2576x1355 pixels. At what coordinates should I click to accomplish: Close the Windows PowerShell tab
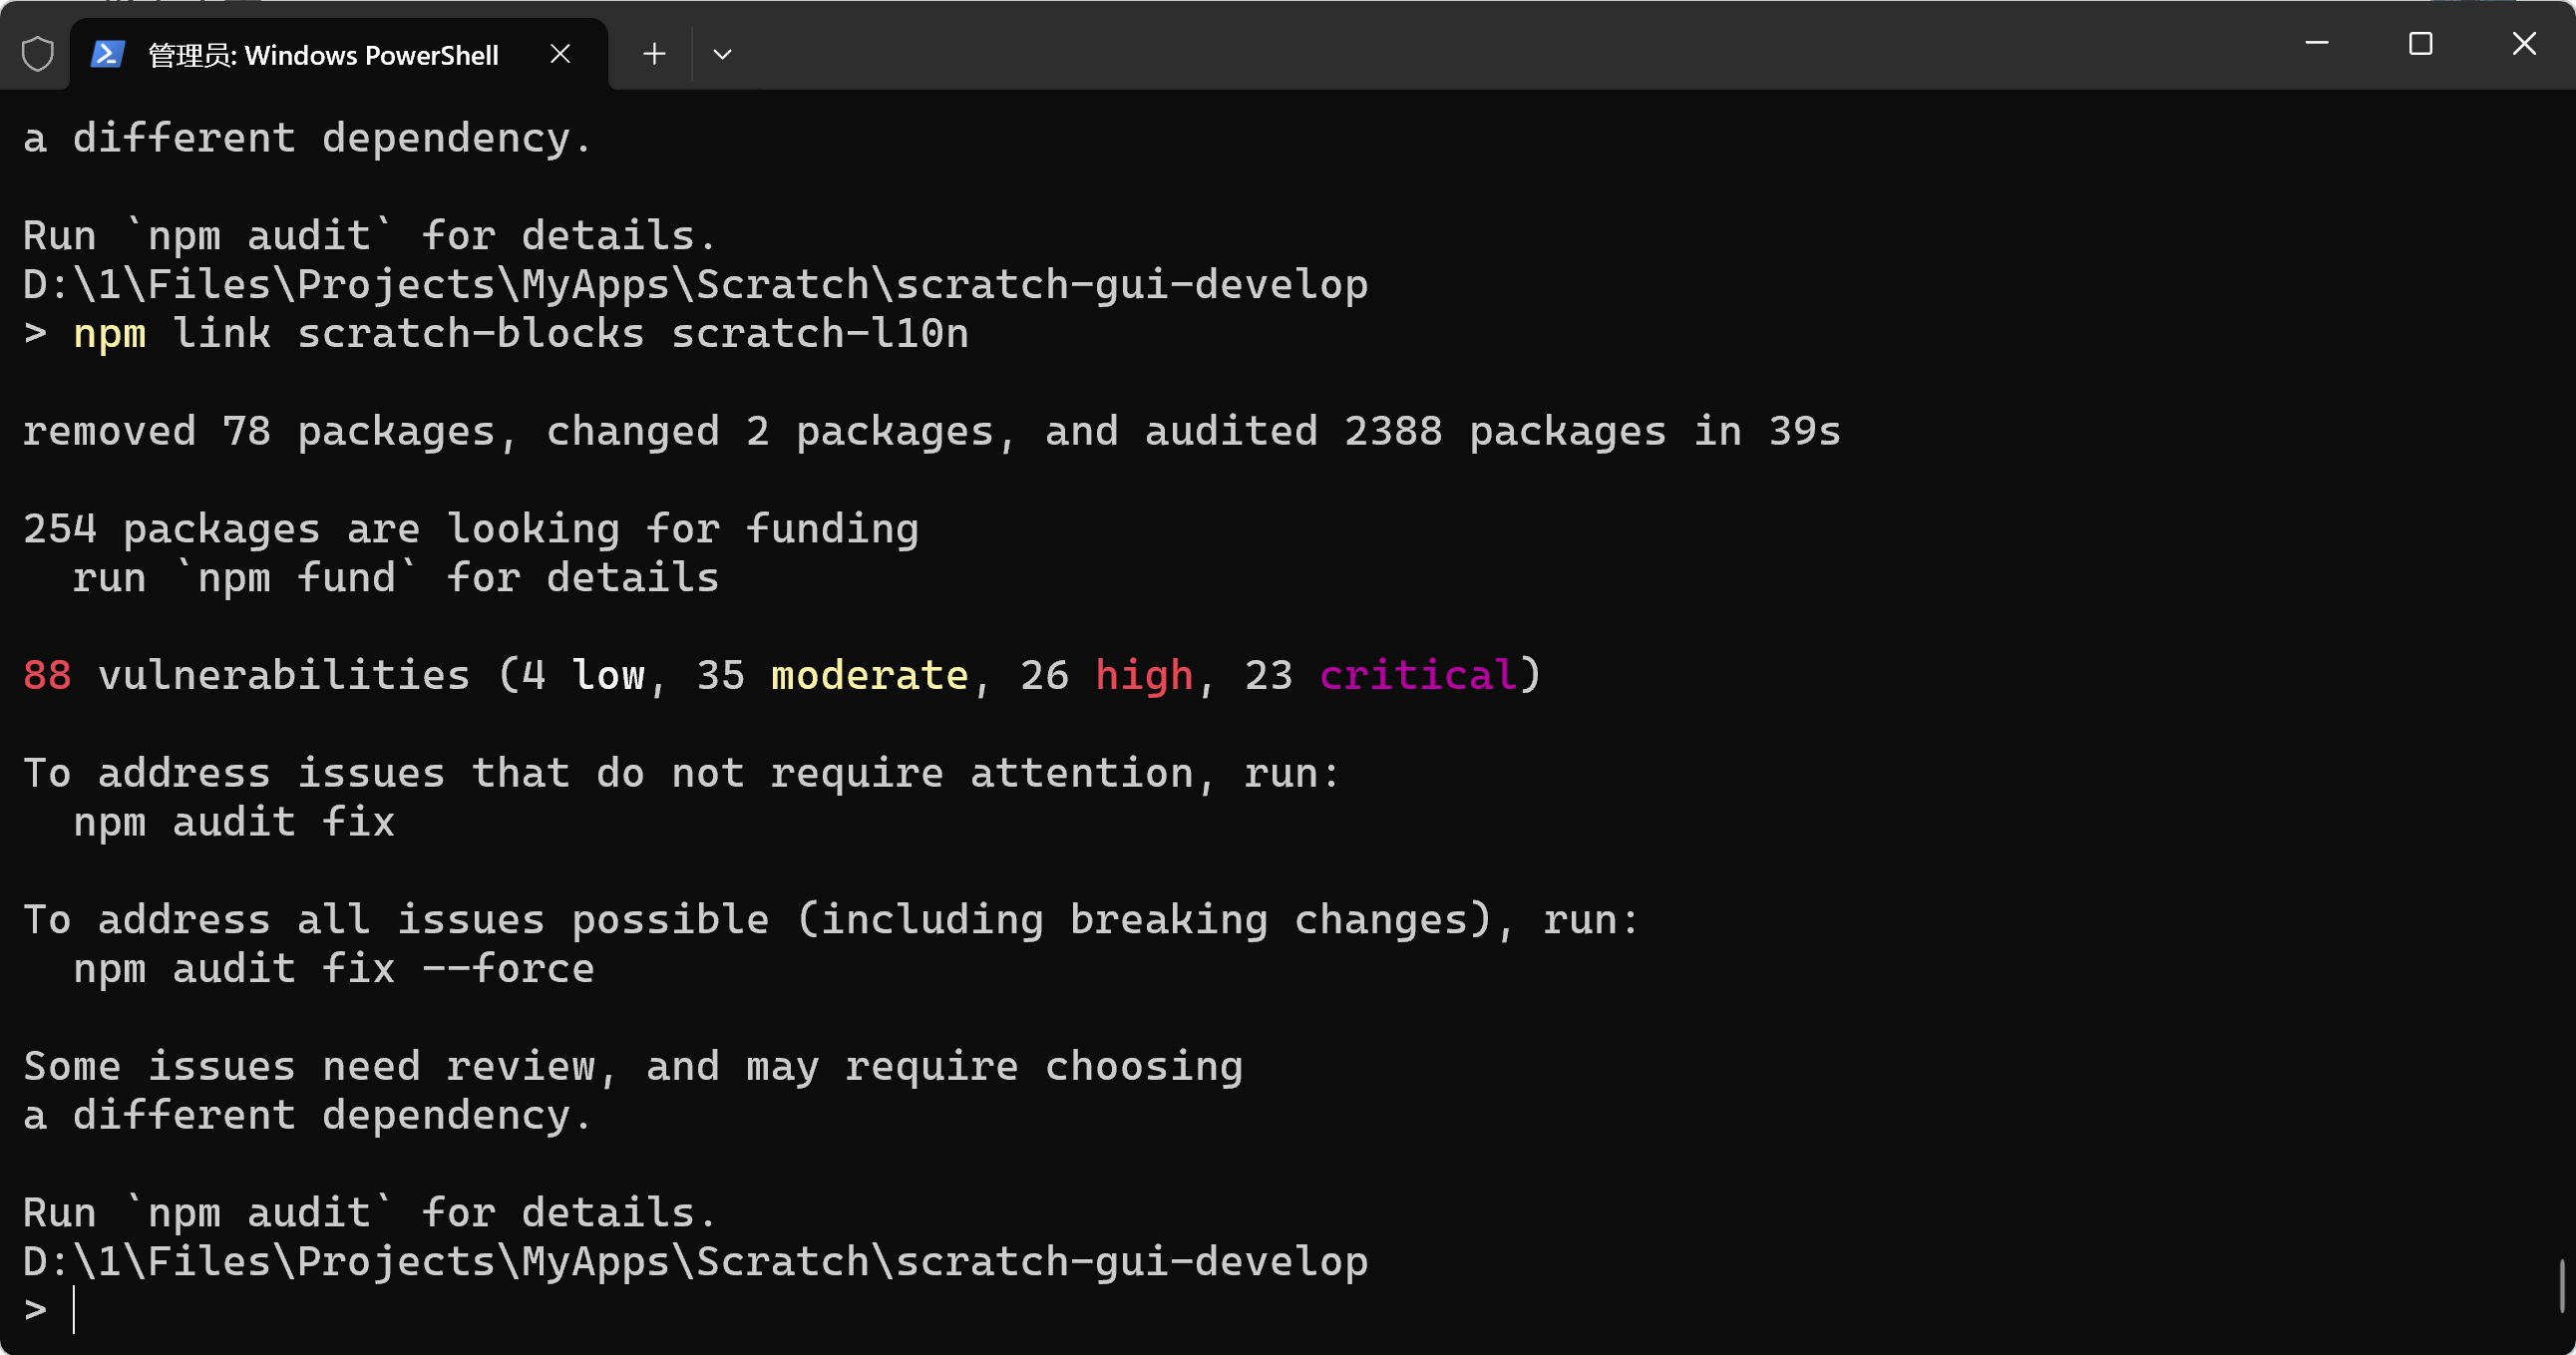click(560, 54)
